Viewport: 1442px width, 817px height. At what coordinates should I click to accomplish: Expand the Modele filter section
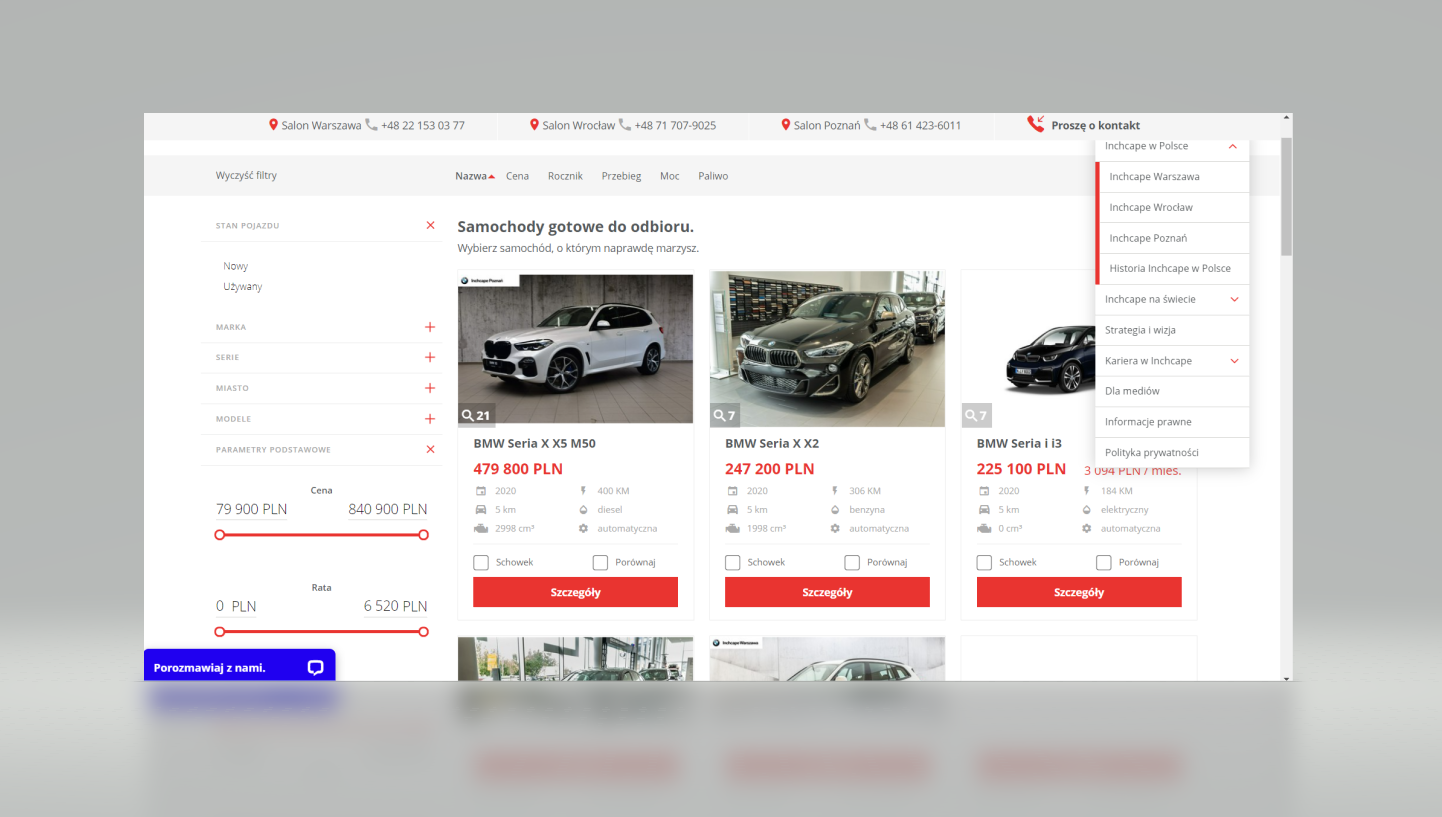tap(430, 419)
